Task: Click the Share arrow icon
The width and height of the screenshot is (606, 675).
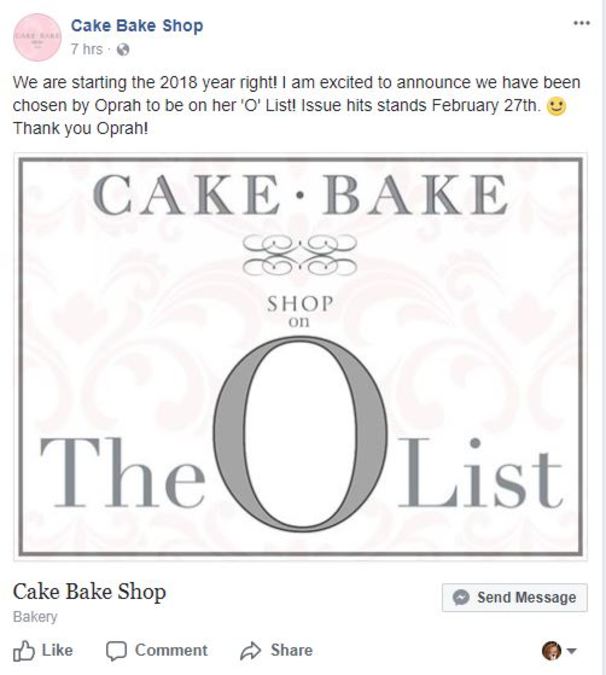Action: 251,651
